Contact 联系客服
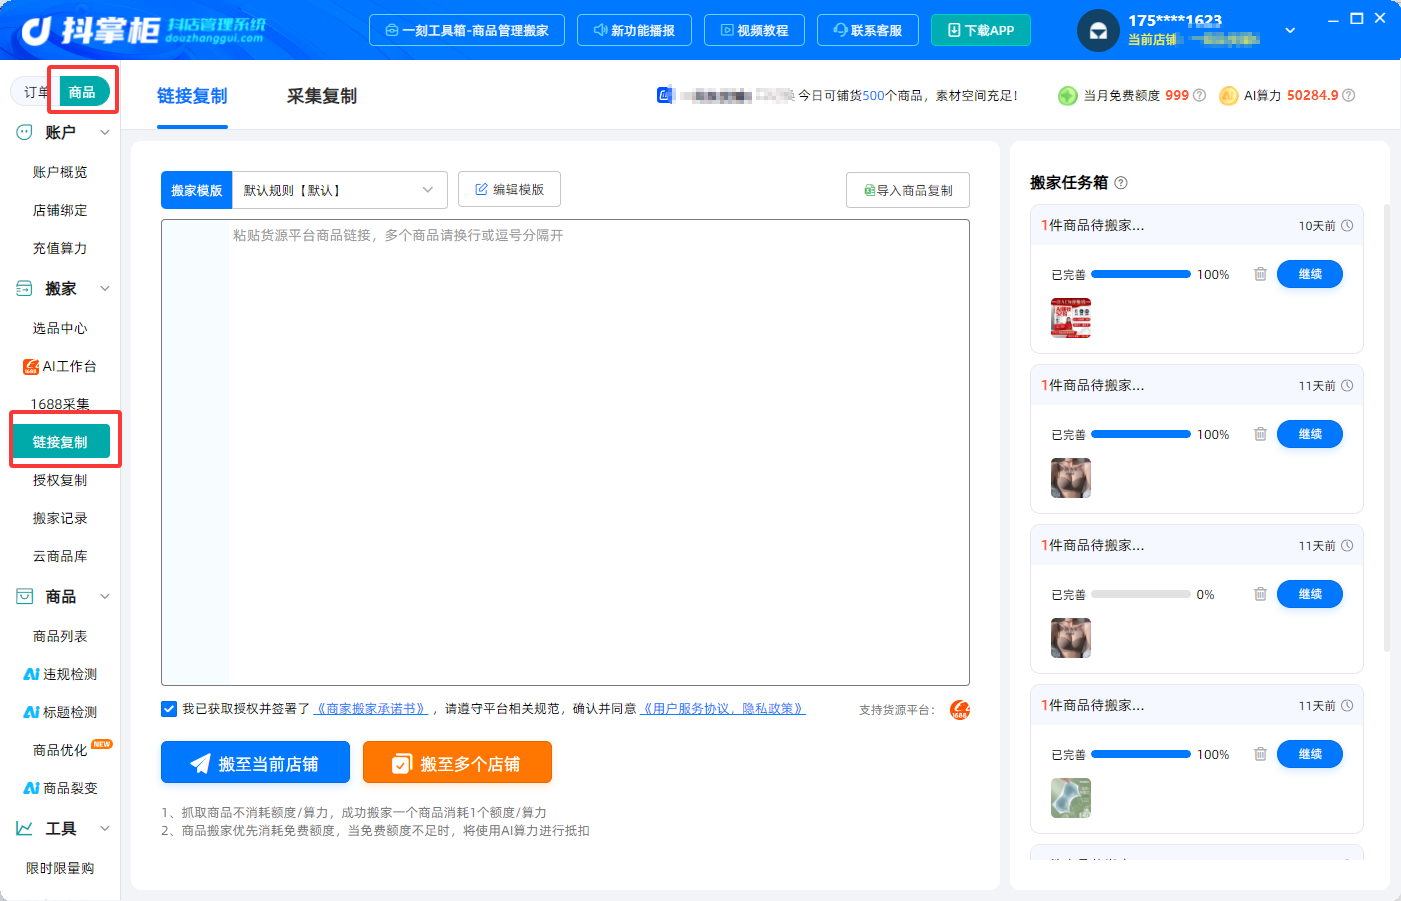This screenshot has height=901, width=1401. pyautogui.click(x=868, y=30)
